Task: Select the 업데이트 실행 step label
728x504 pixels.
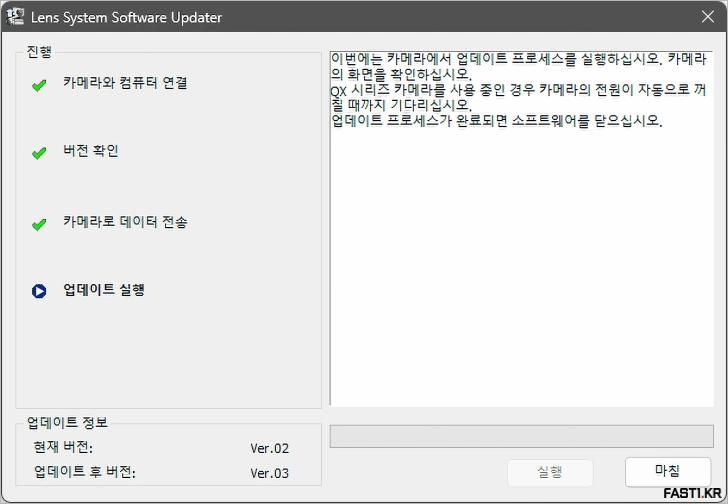Action: point(104,290)
